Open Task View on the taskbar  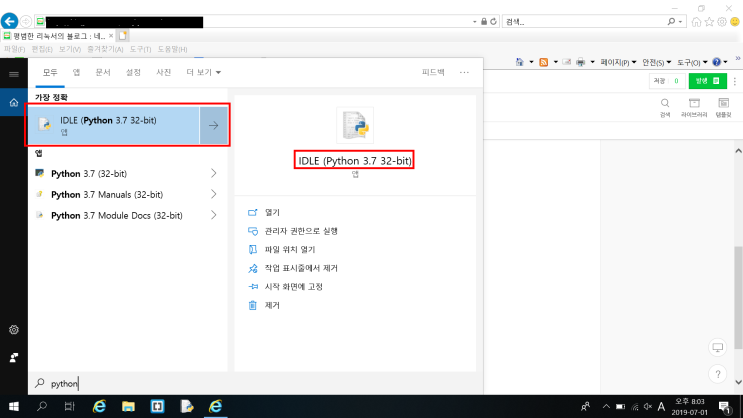click(70, 407)
